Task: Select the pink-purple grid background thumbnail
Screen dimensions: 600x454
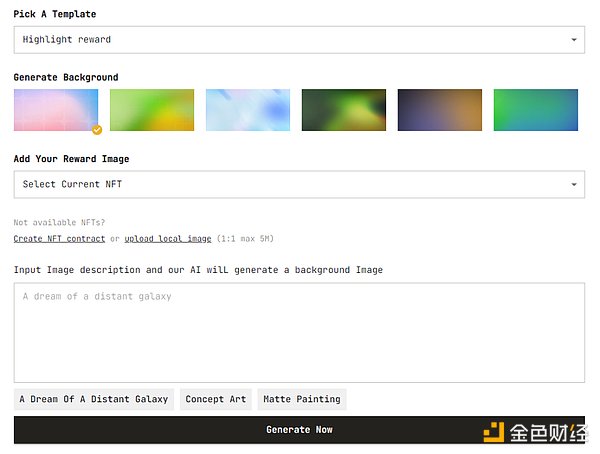Action: [55, 110]
